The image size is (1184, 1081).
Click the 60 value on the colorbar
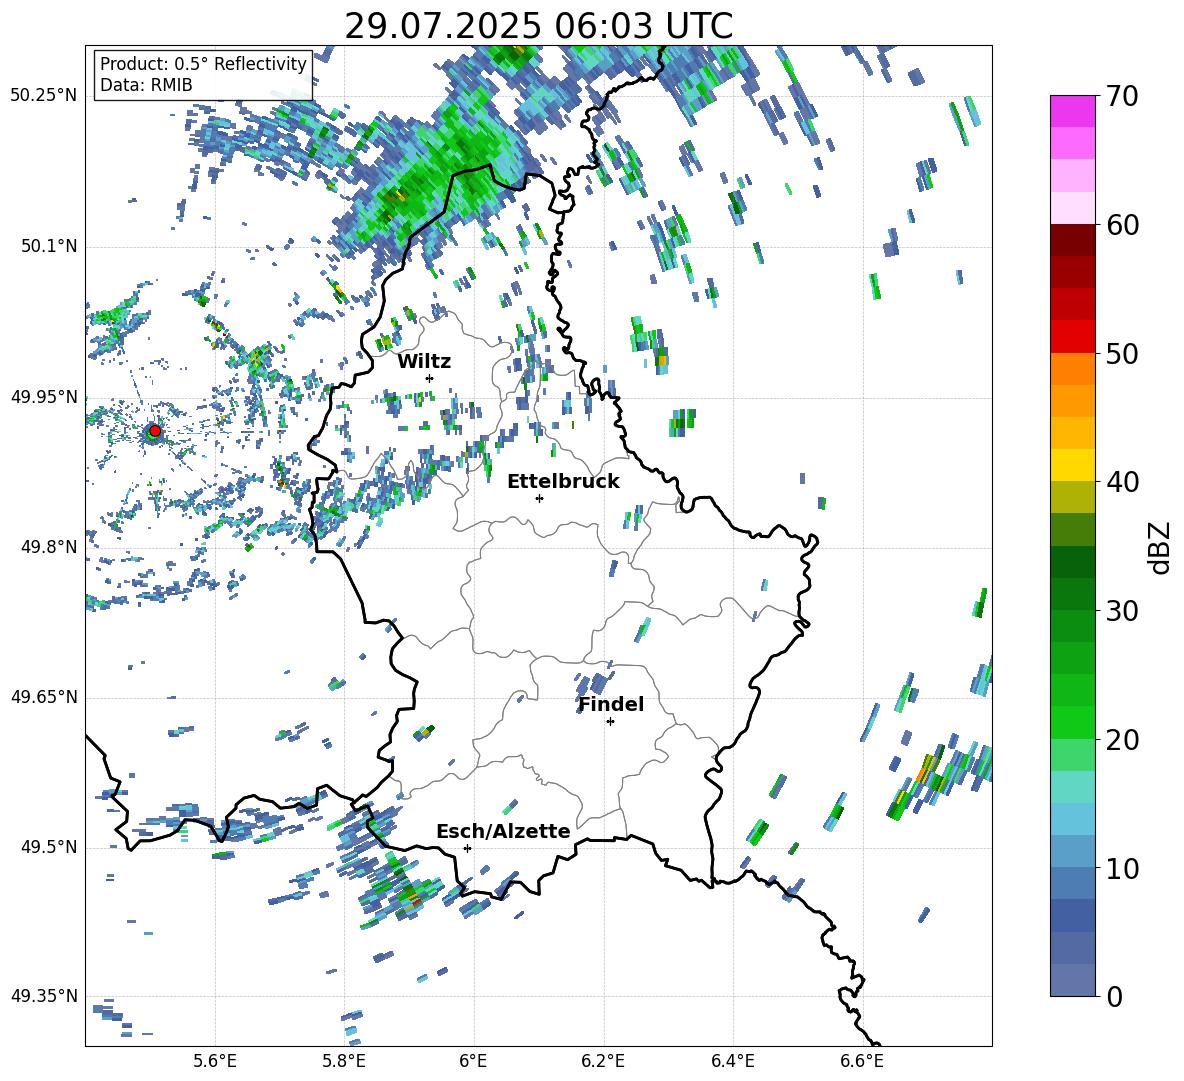(x=1122, y=225)
